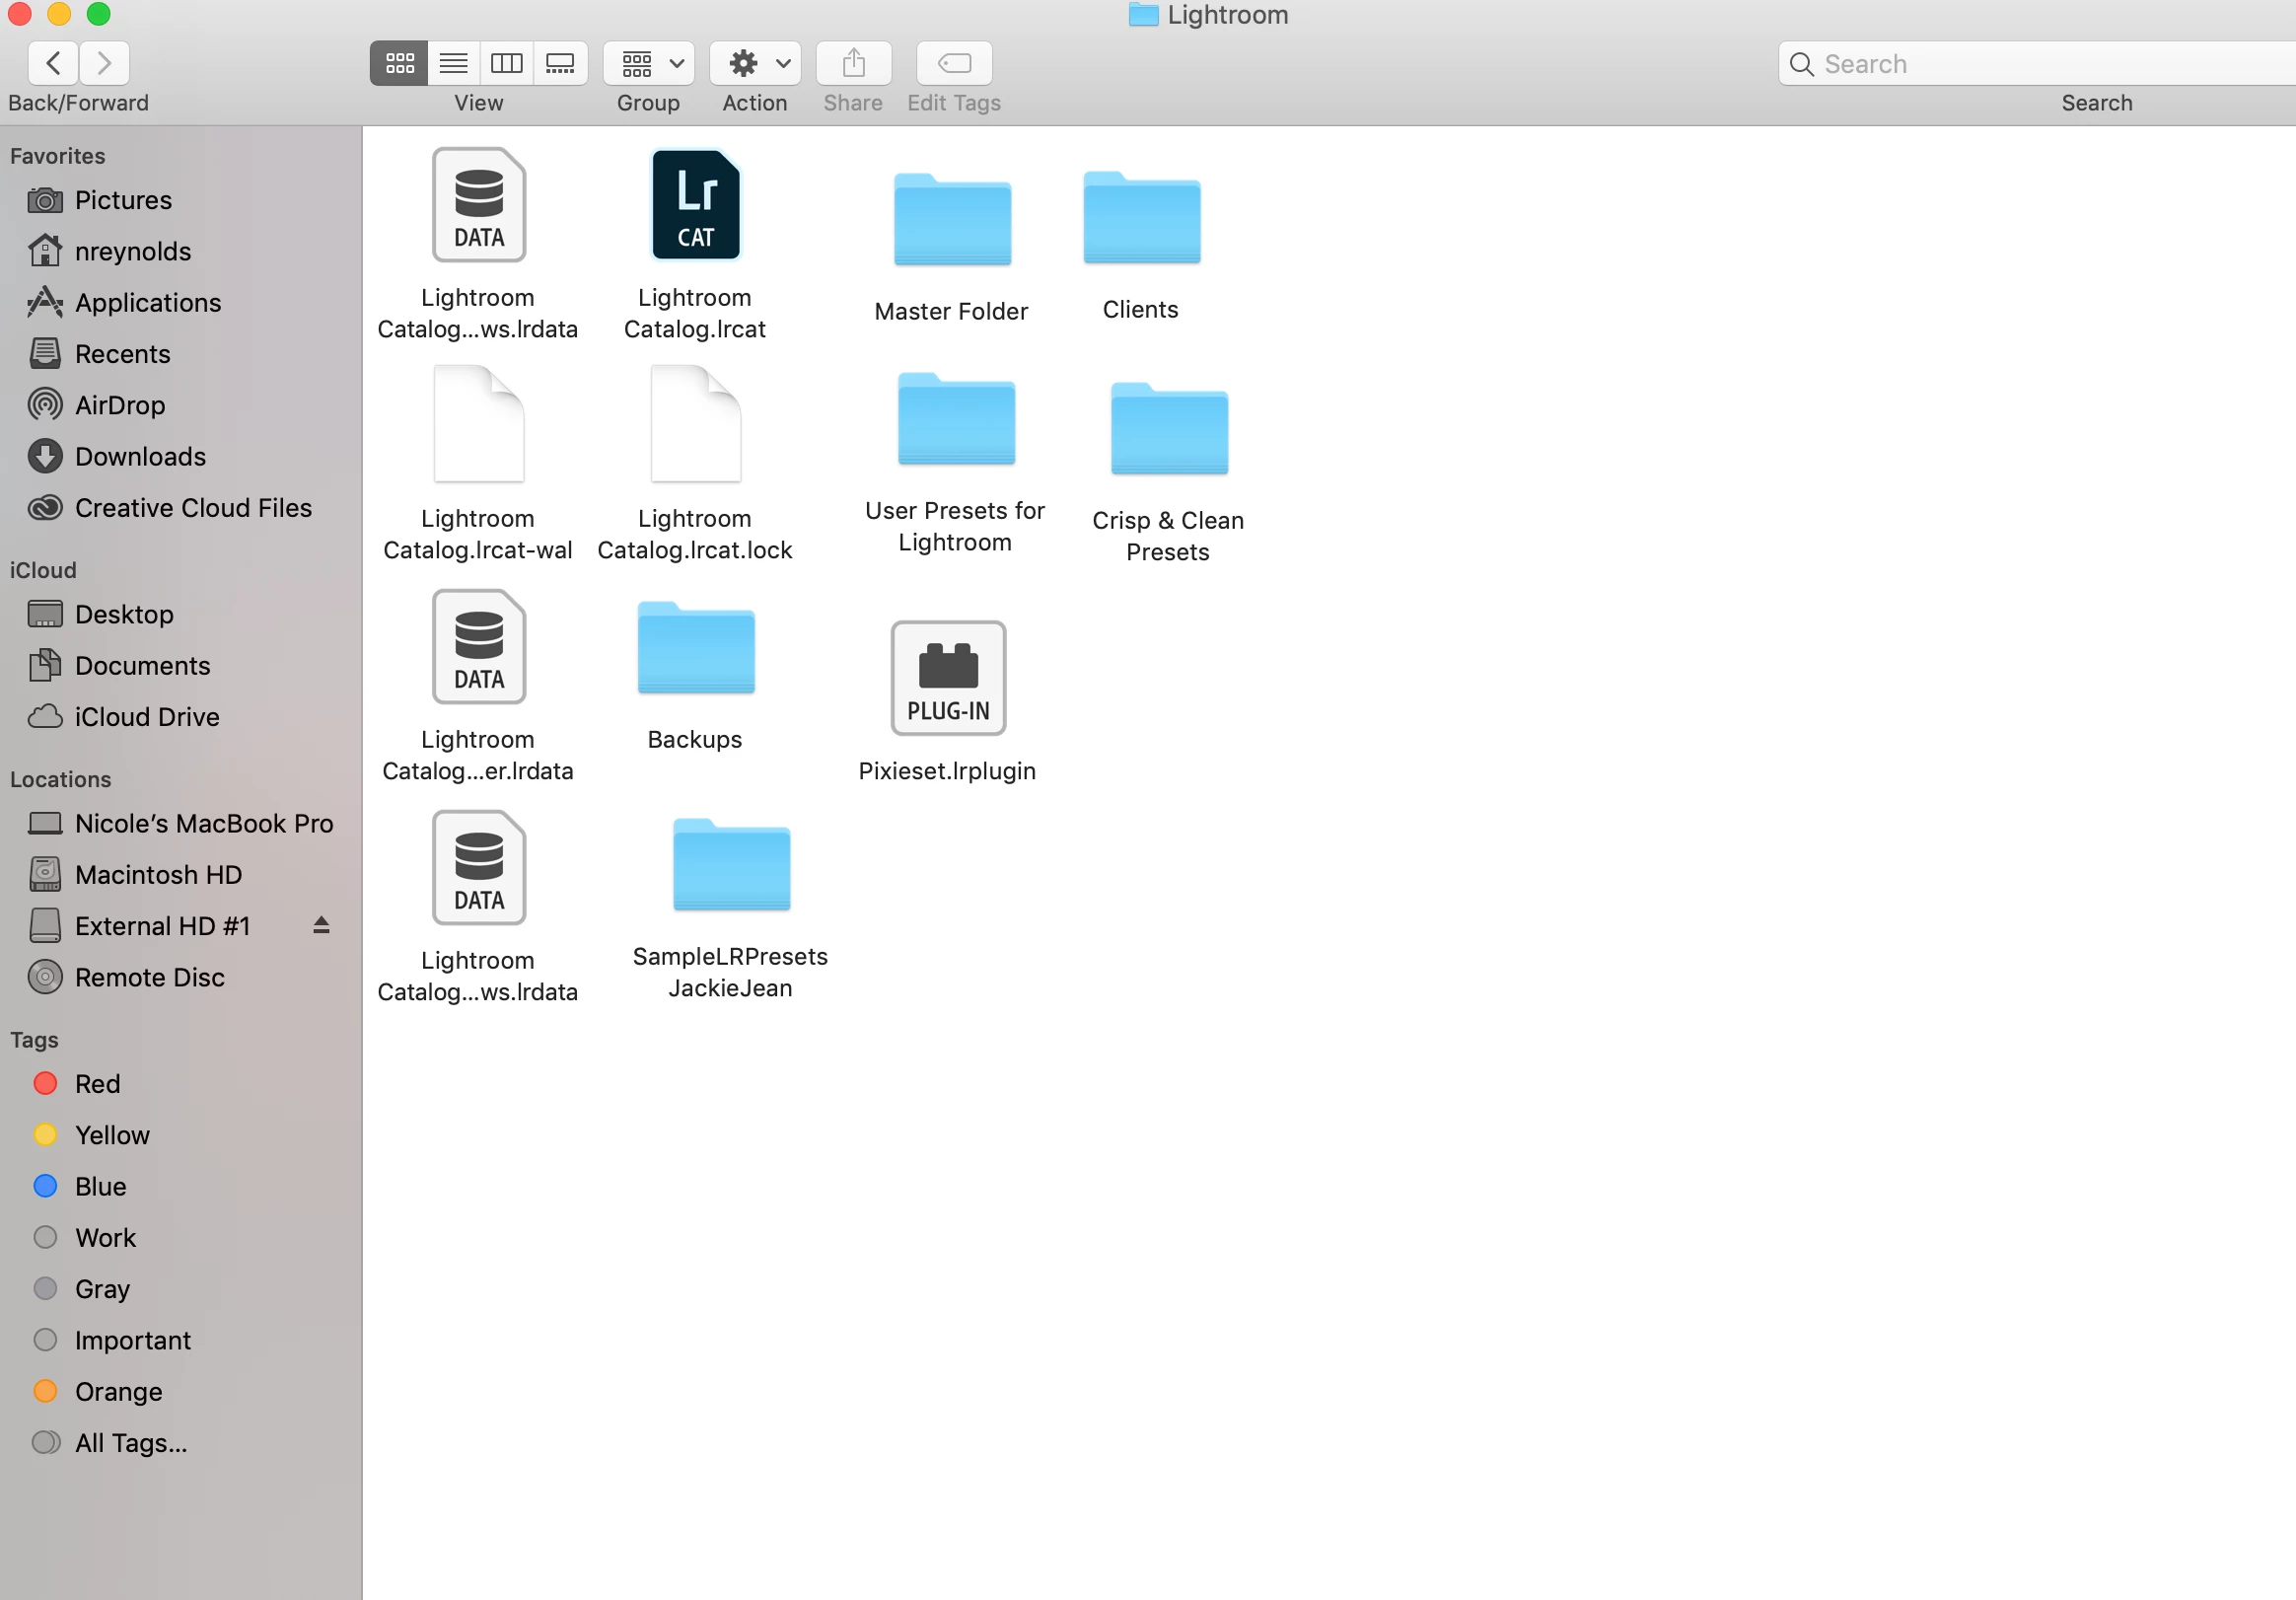This screenshot has width=2296, height=1600.
Task: Open AirDrop in the sidebar
Action: 119,405
